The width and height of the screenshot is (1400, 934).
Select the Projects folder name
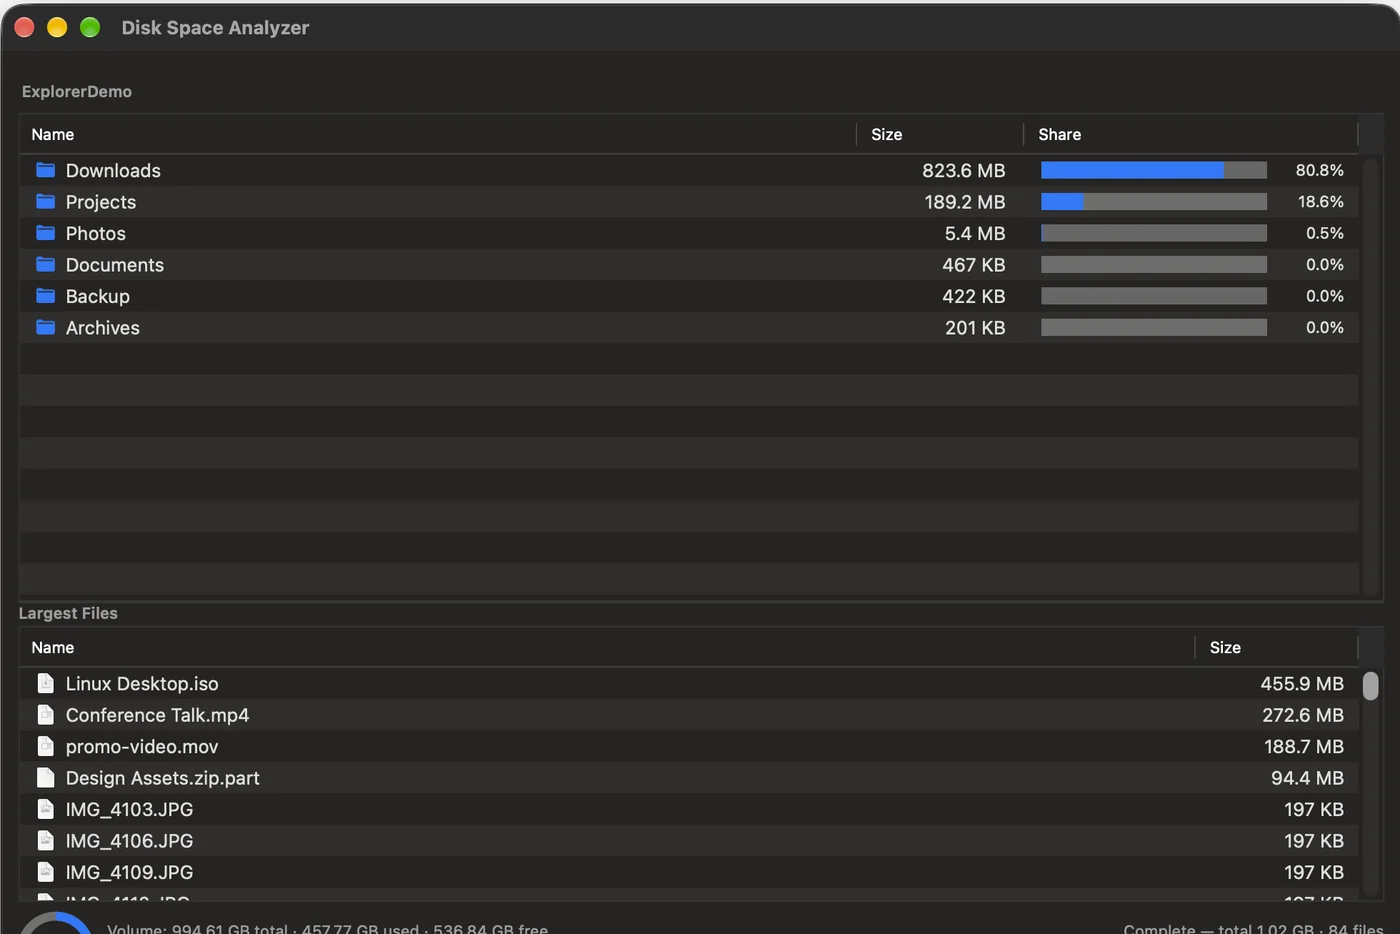(101, 202)
